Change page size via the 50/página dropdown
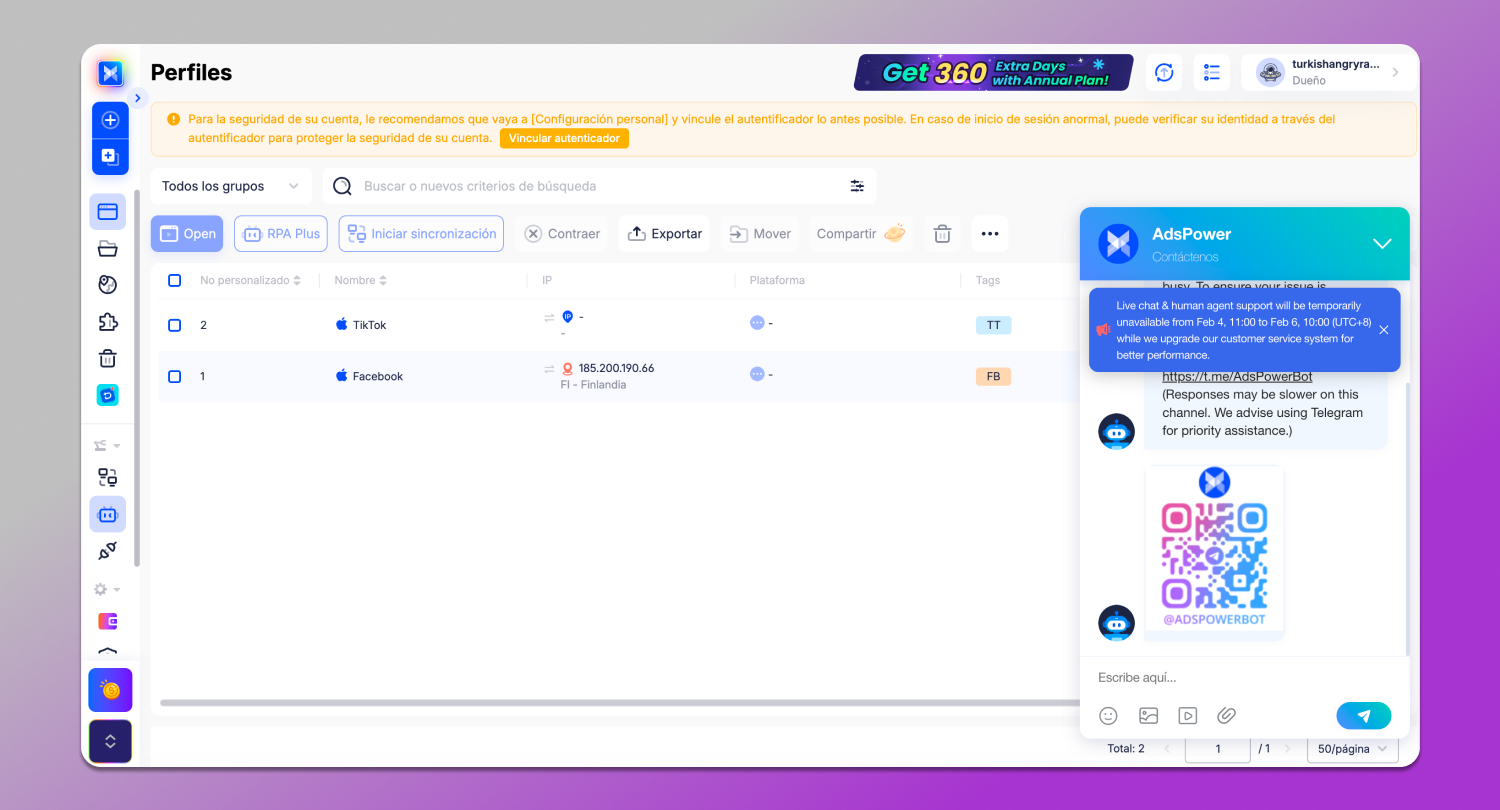 tap(1352, 748)
